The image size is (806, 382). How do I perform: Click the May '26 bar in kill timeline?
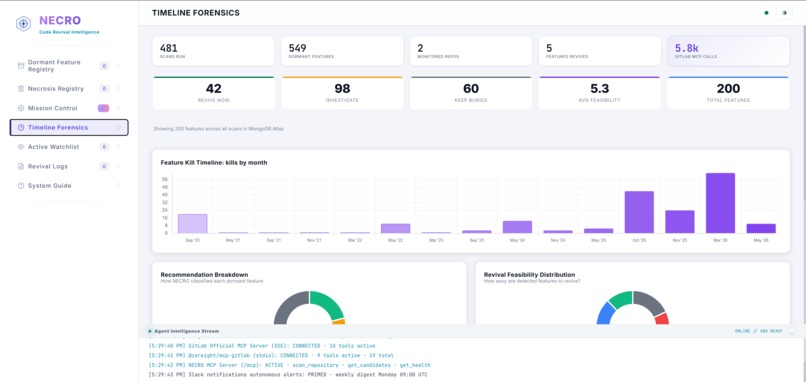click(761, 229)
